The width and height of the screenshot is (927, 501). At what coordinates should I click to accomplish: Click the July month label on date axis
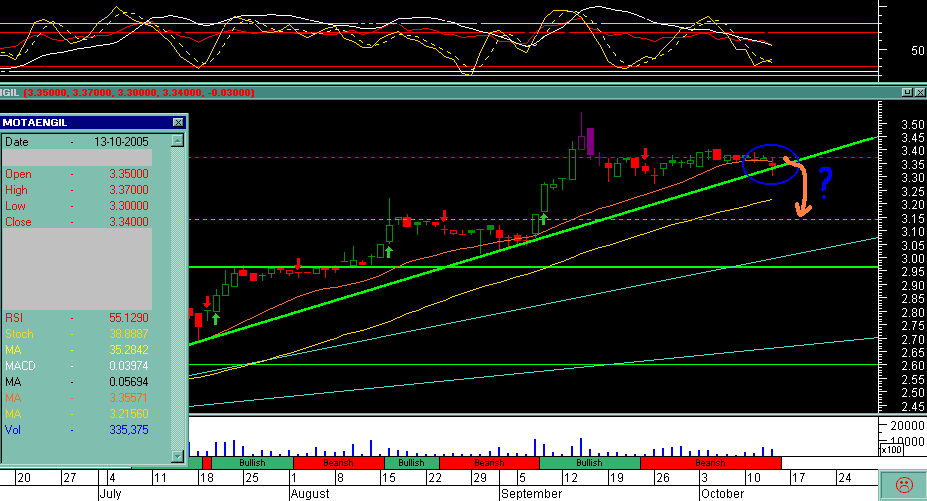tap(110, 493)
